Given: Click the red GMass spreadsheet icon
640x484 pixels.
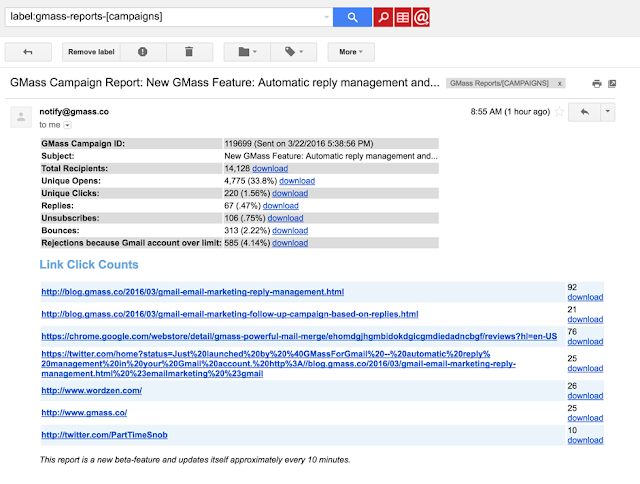Looking at the screenshot, I should point(402,17).
